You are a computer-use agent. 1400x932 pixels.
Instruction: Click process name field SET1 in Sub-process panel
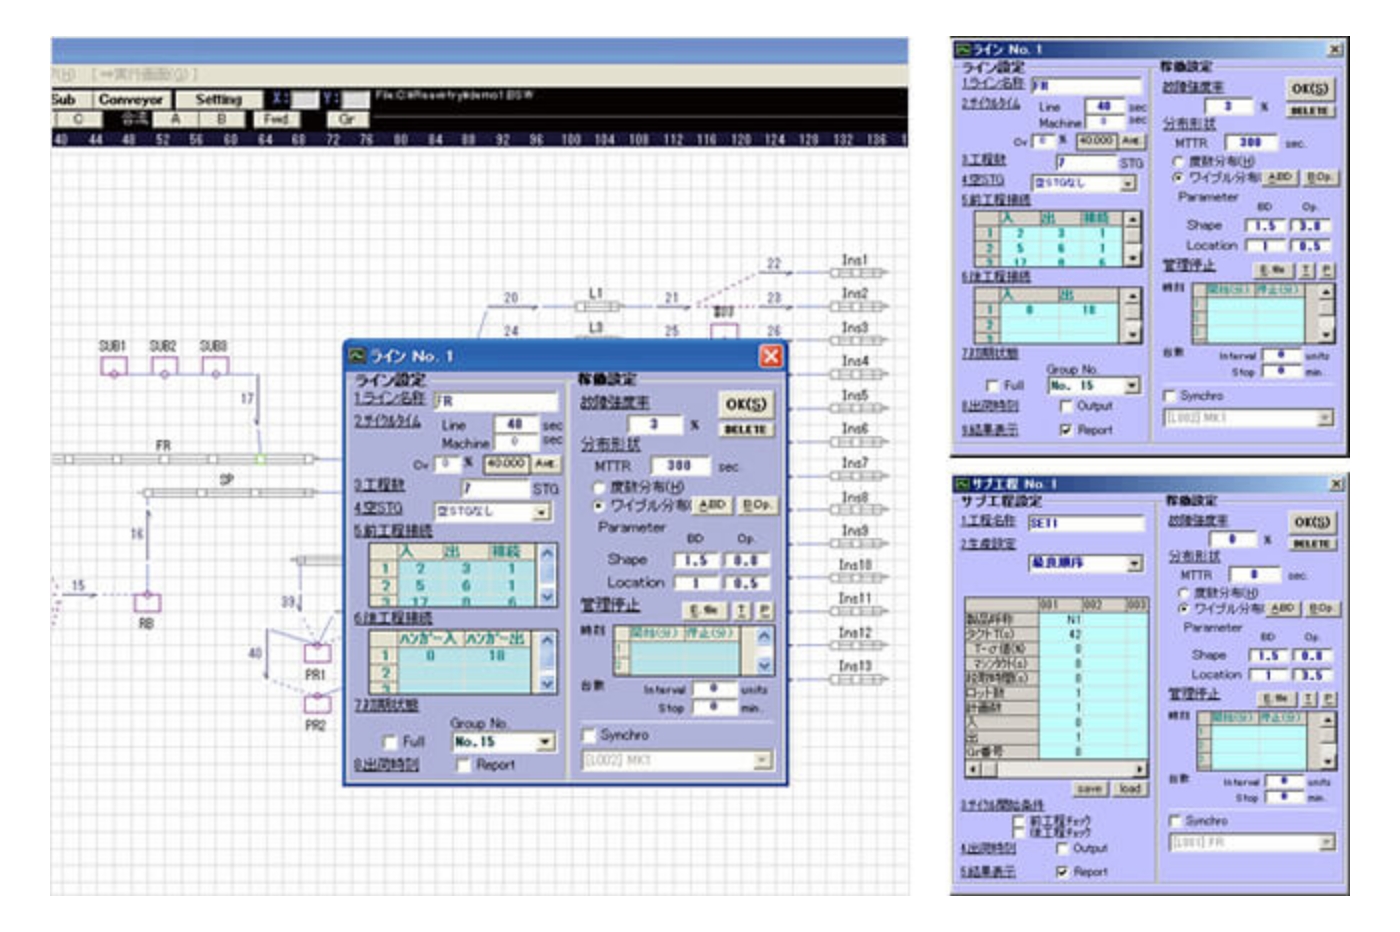pos(1086,523)
